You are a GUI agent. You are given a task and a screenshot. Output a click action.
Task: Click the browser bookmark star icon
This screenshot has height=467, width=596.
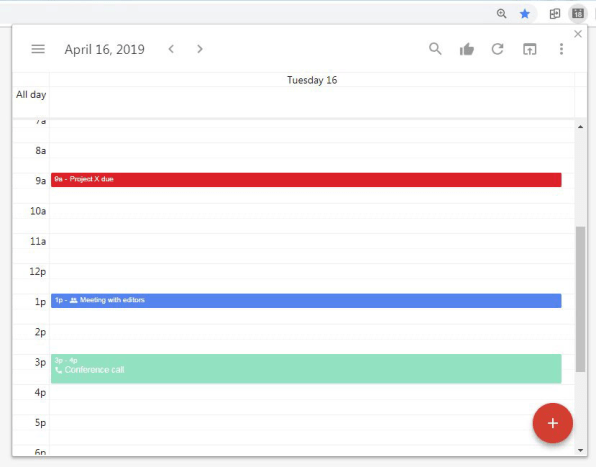(x=525, y=14)
